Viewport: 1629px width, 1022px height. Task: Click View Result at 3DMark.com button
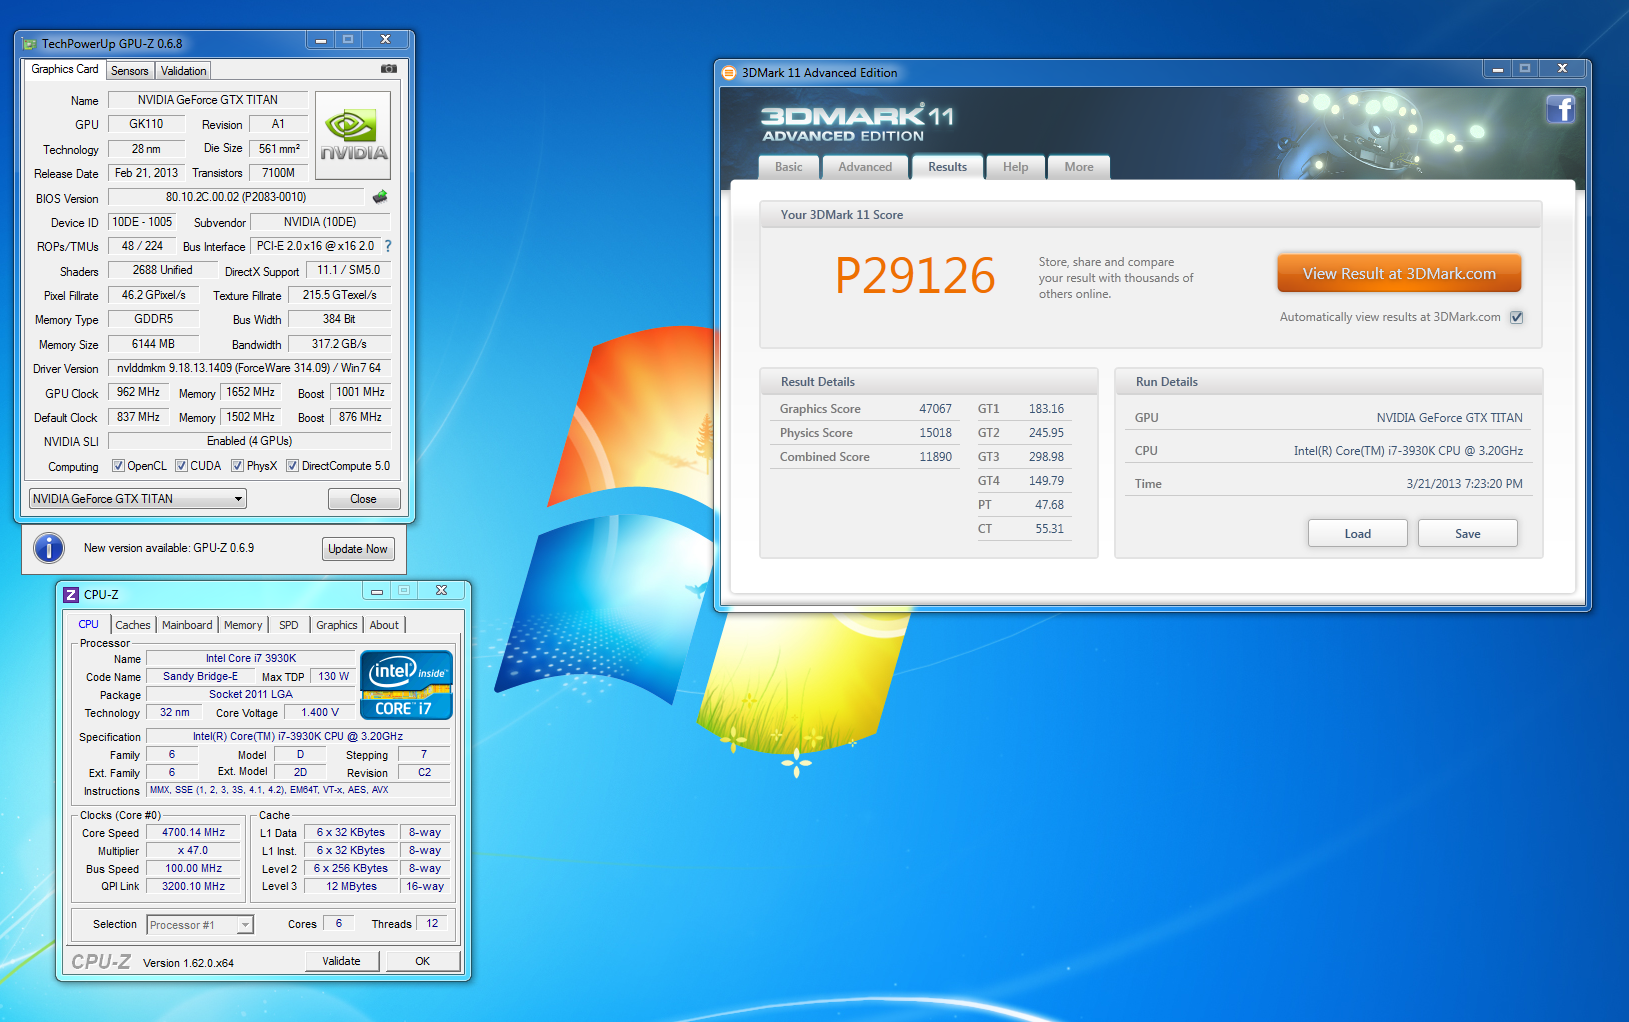(x=1399, y=273)
